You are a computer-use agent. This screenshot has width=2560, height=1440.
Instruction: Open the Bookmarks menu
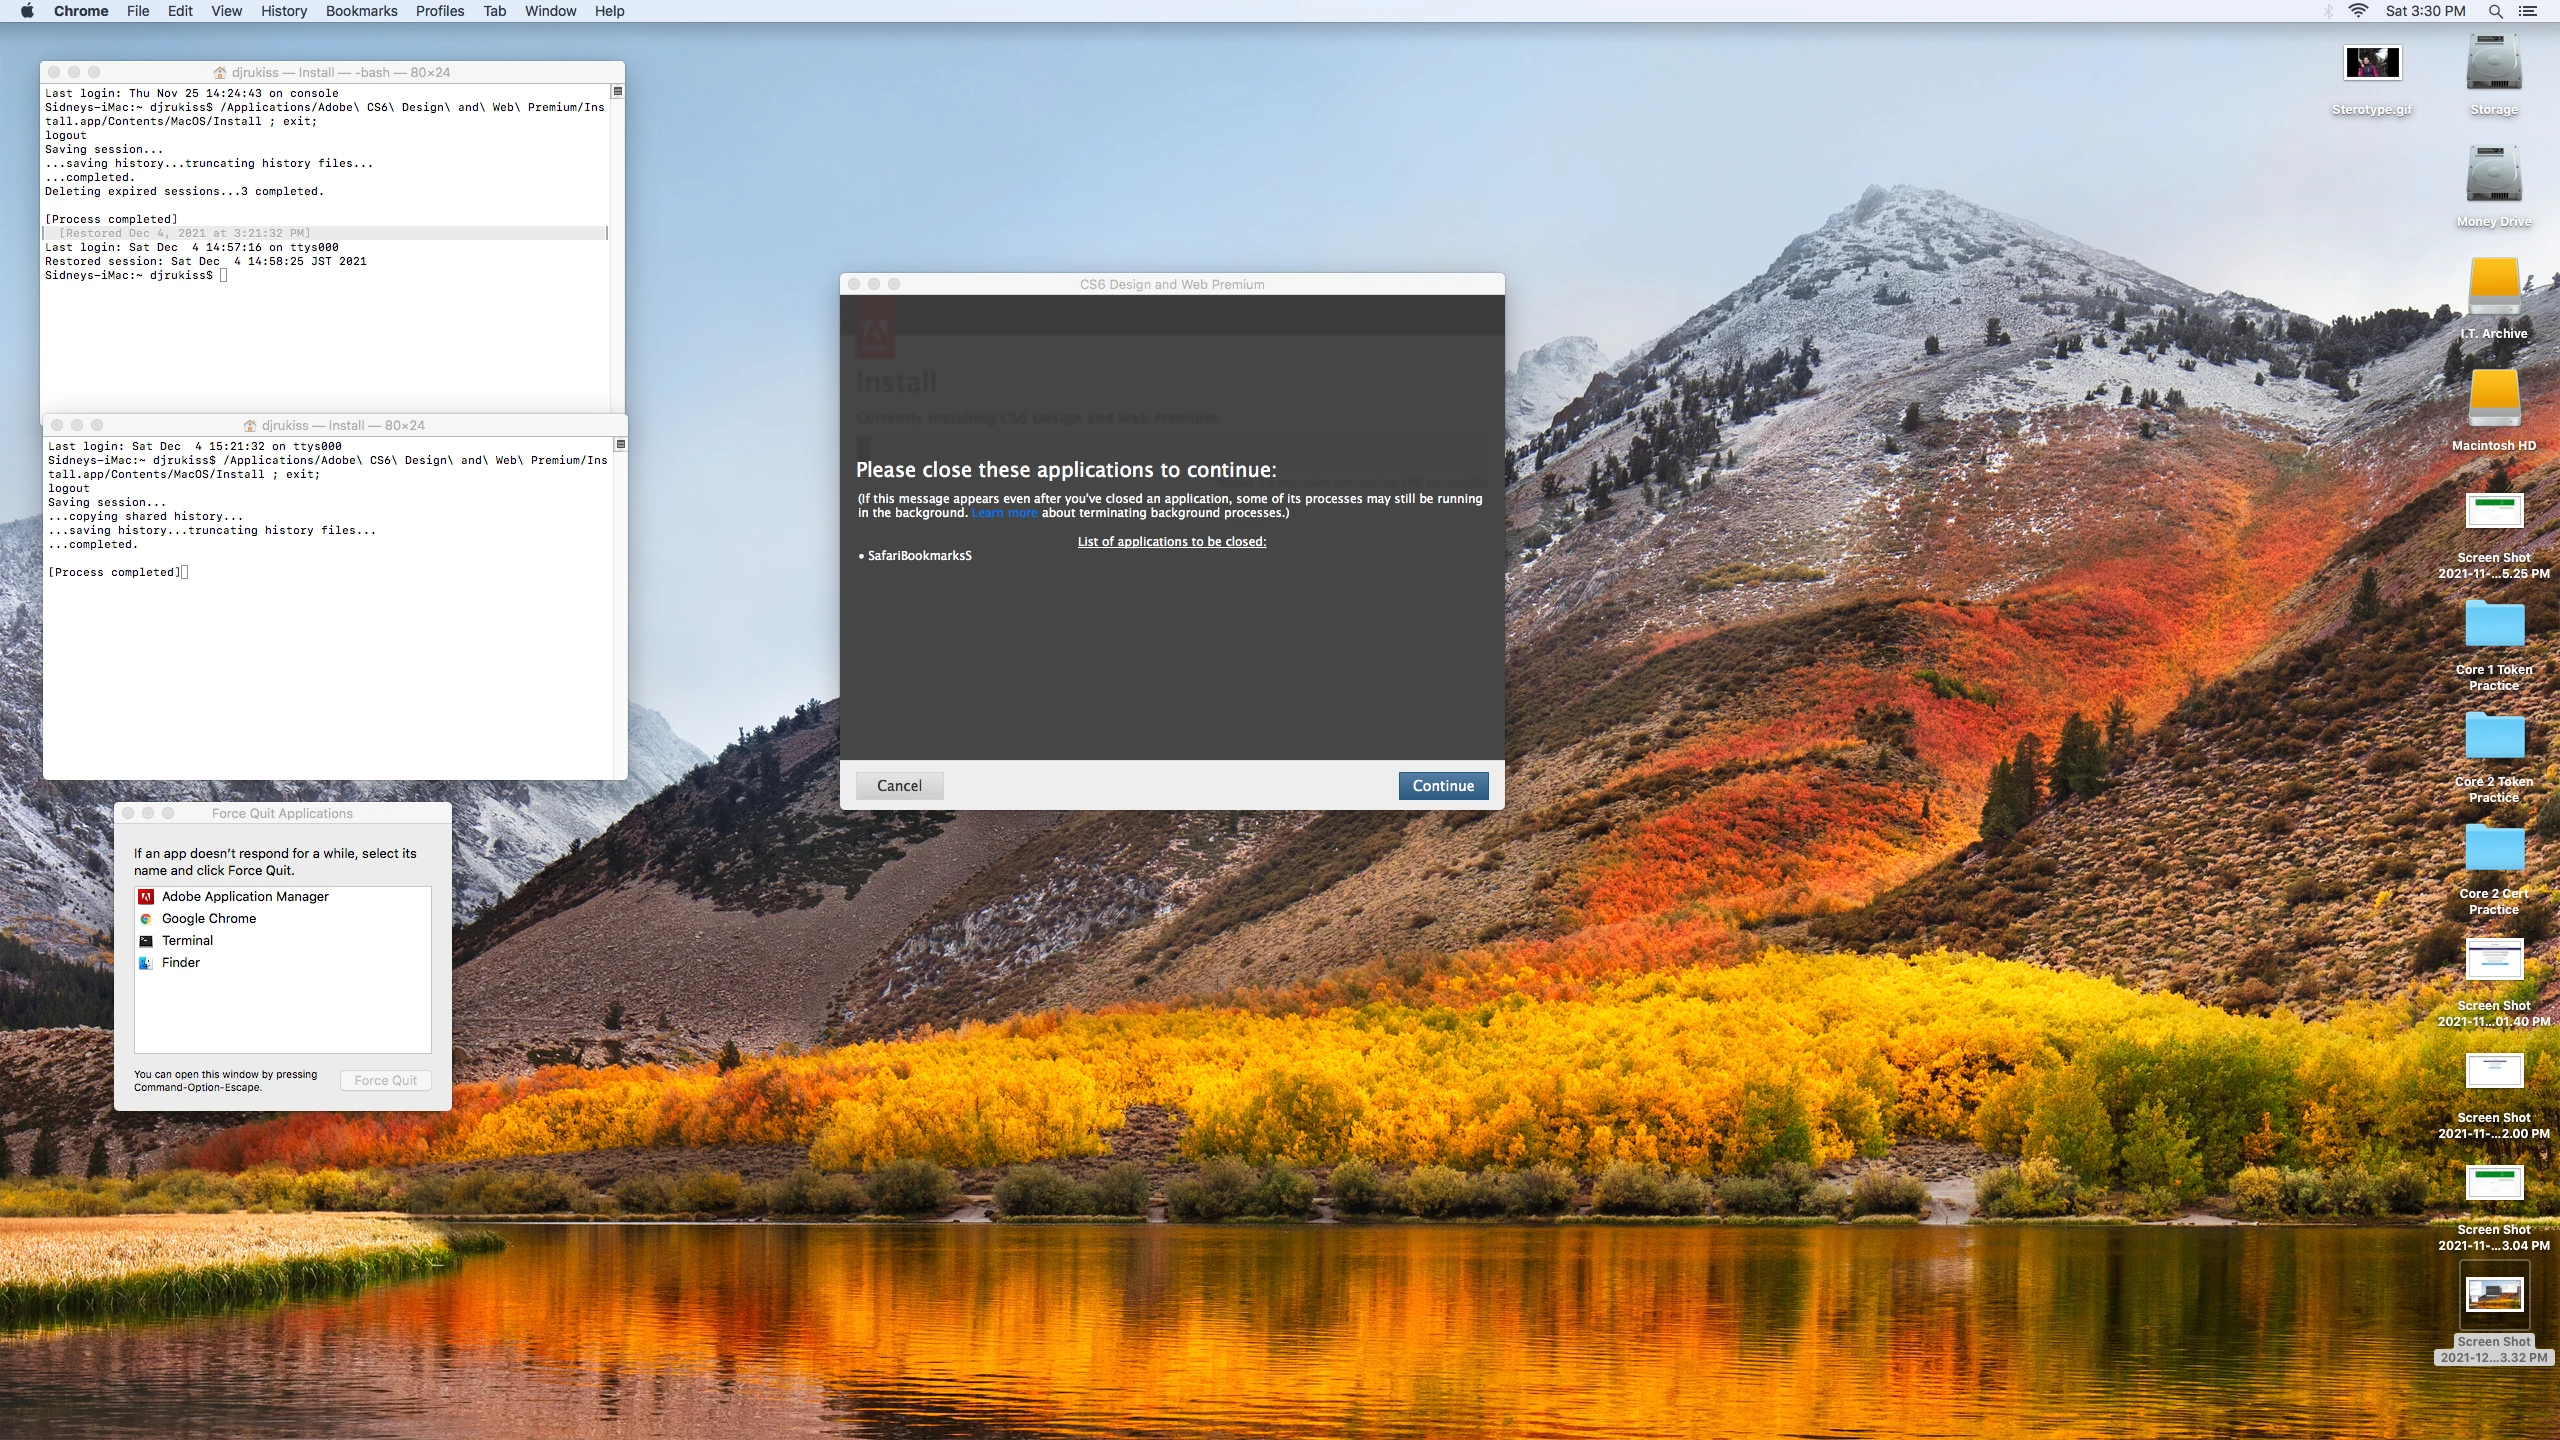[x=361, y=11]
